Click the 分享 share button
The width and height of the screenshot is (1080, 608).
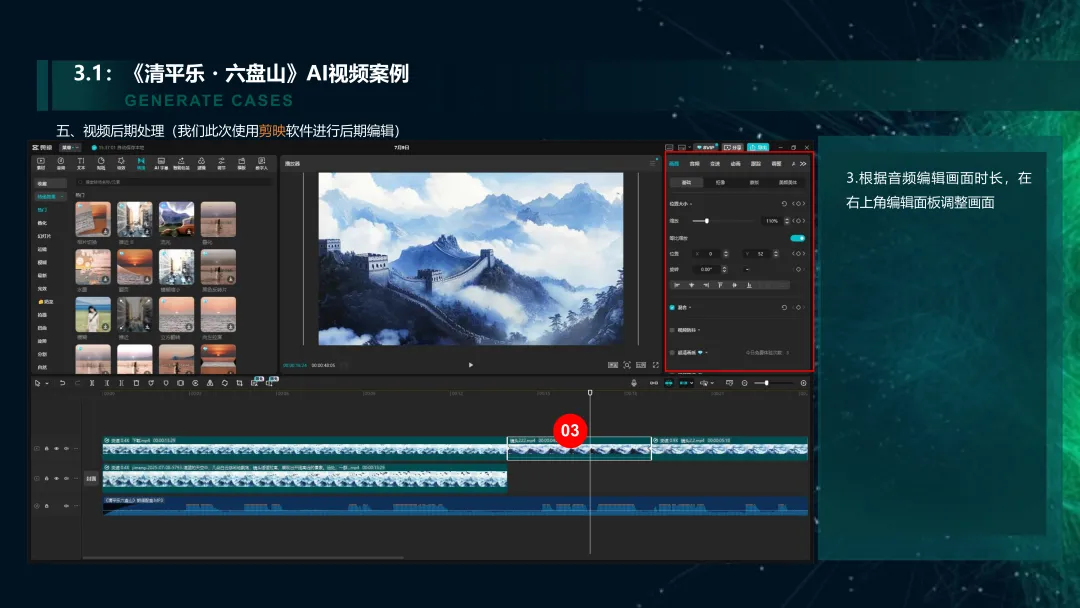pyautogui.click(x=733, y=147)
